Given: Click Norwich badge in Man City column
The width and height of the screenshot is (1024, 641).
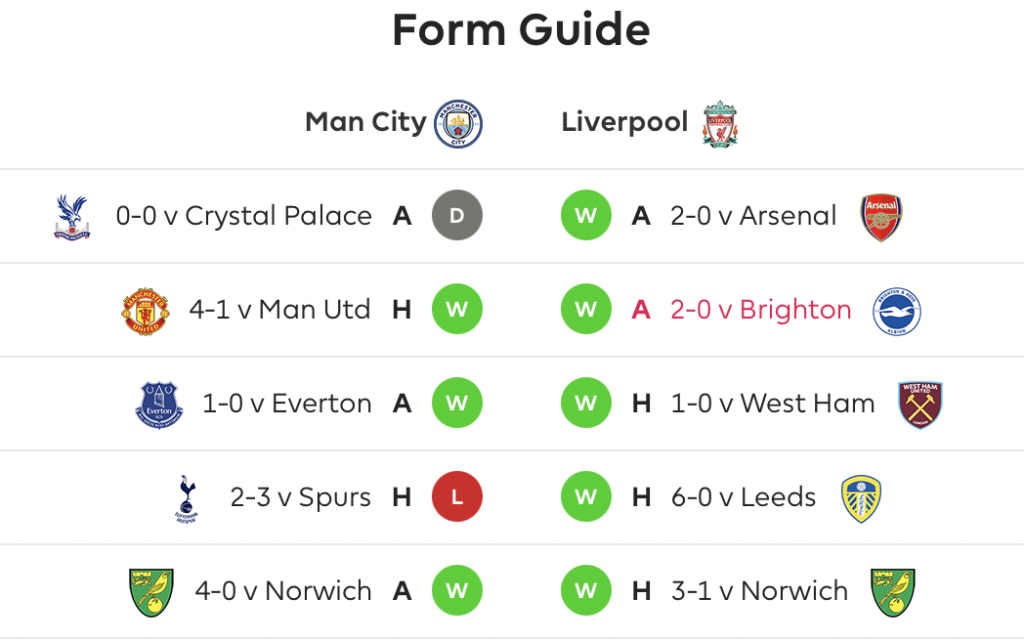Looking at the screenshot, I should [x=151, y=593].
